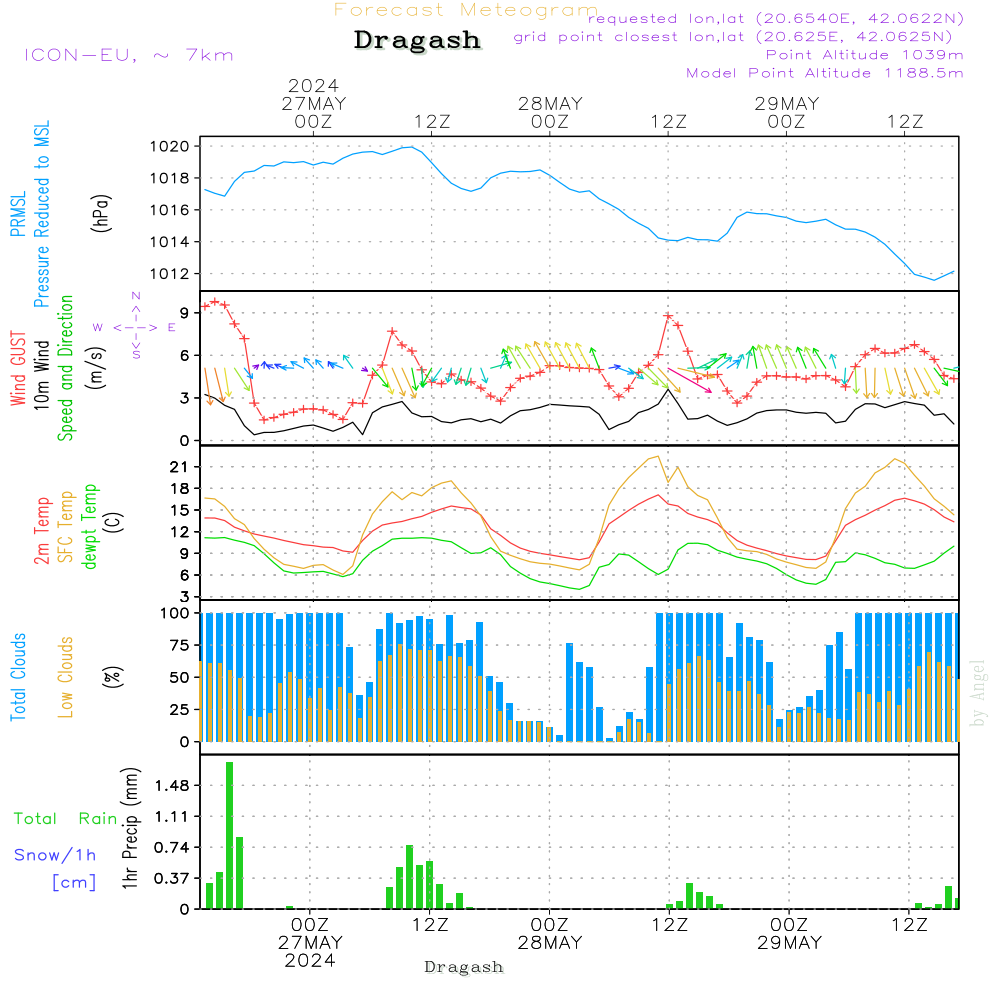Click the Dragash title at top
Image resolution: width=1000 pixels, height=1000 pixels.
(x=417, y=40)
